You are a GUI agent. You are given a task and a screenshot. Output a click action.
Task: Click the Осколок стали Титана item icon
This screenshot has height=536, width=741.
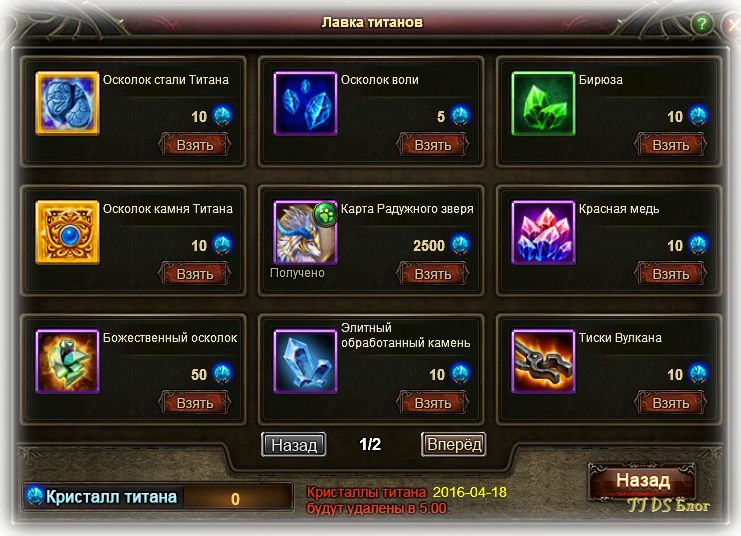(x=67, y=103)
